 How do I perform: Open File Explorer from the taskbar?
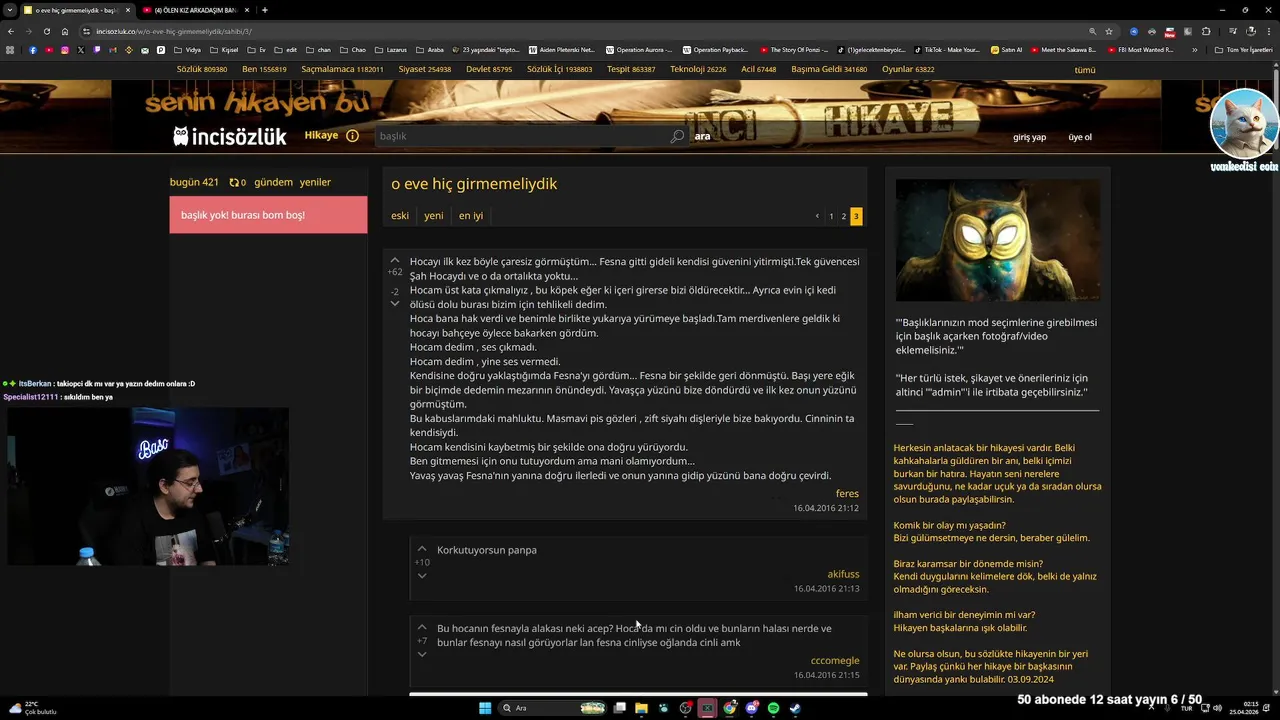tap(641, 708)
